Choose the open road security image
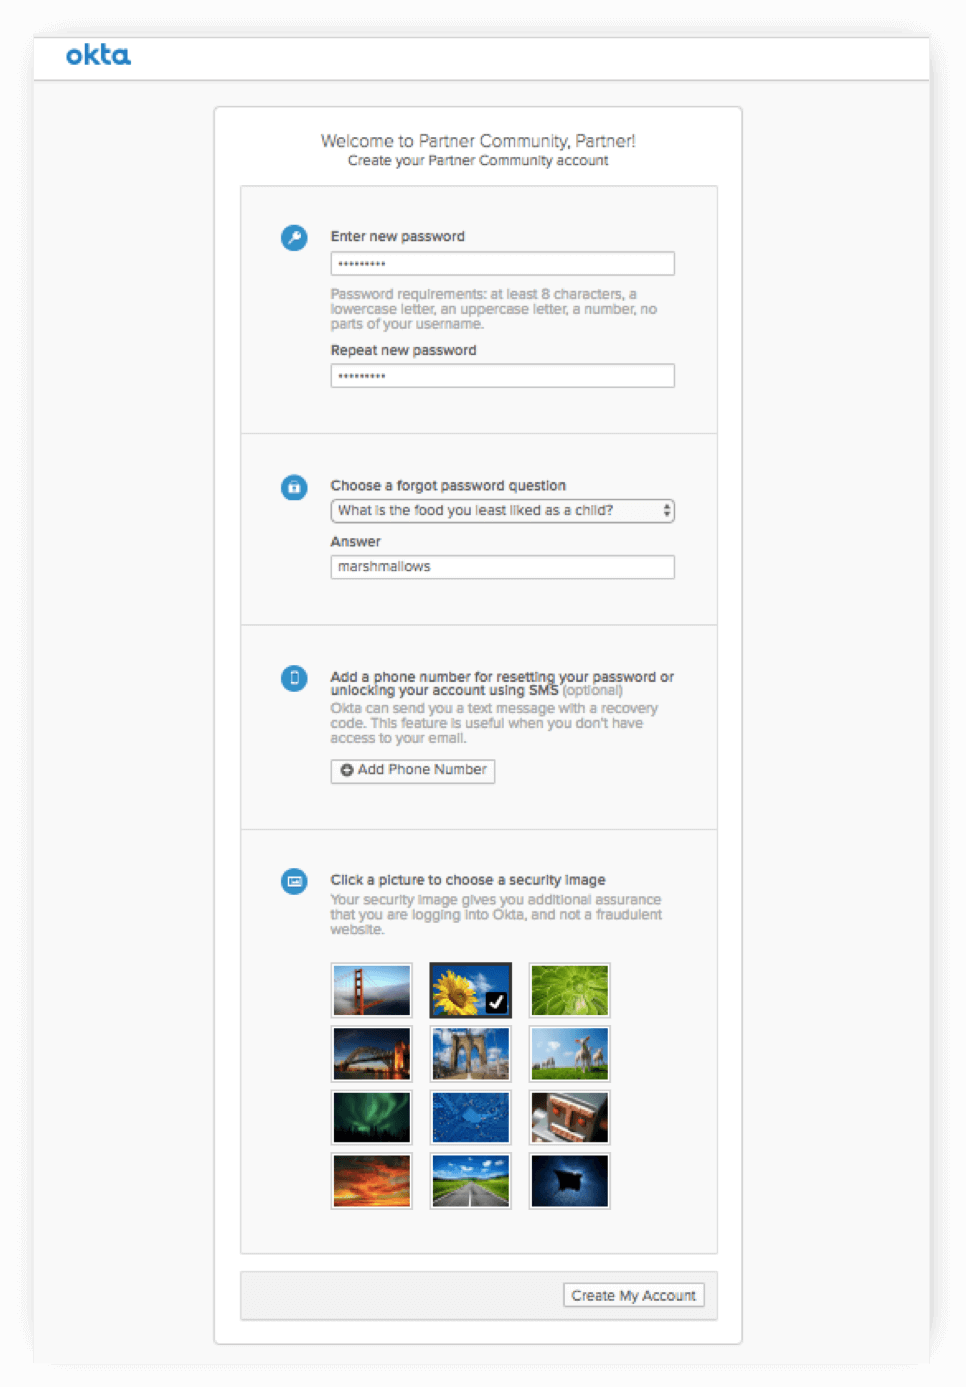The width and height of the screenshot is (966, 1387). point(470,1181)
